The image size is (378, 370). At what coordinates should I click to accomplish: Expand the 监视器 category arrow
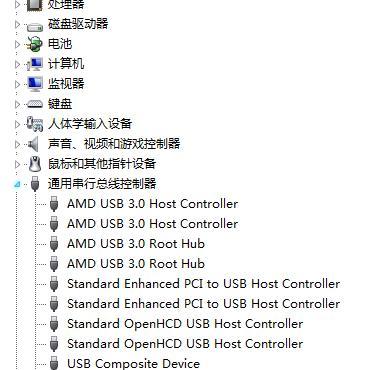click(17, 84)
